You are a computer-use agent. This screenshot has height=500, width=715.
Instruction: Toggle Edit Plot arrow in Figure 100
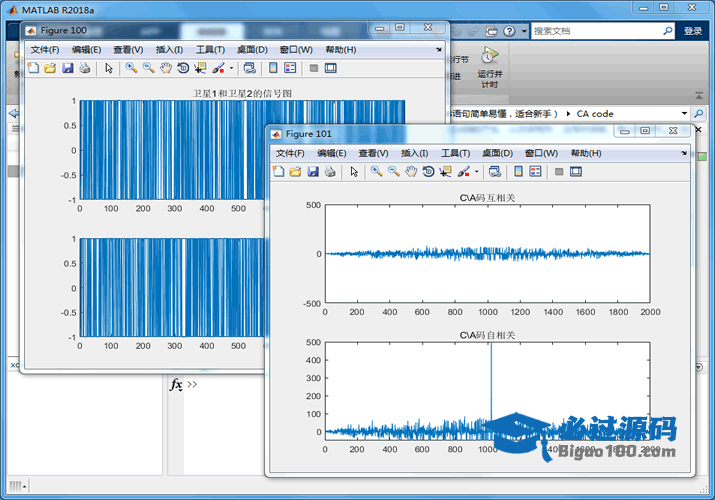pyautogui.click(x=108, y=68)
